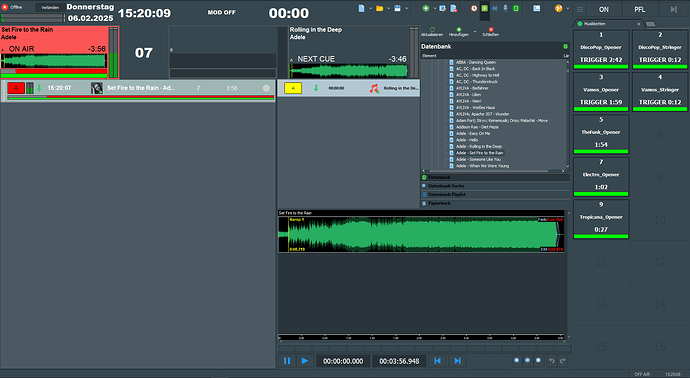Click the orange help question mark icon
690x378 pixels.
(x=558, y=8)
